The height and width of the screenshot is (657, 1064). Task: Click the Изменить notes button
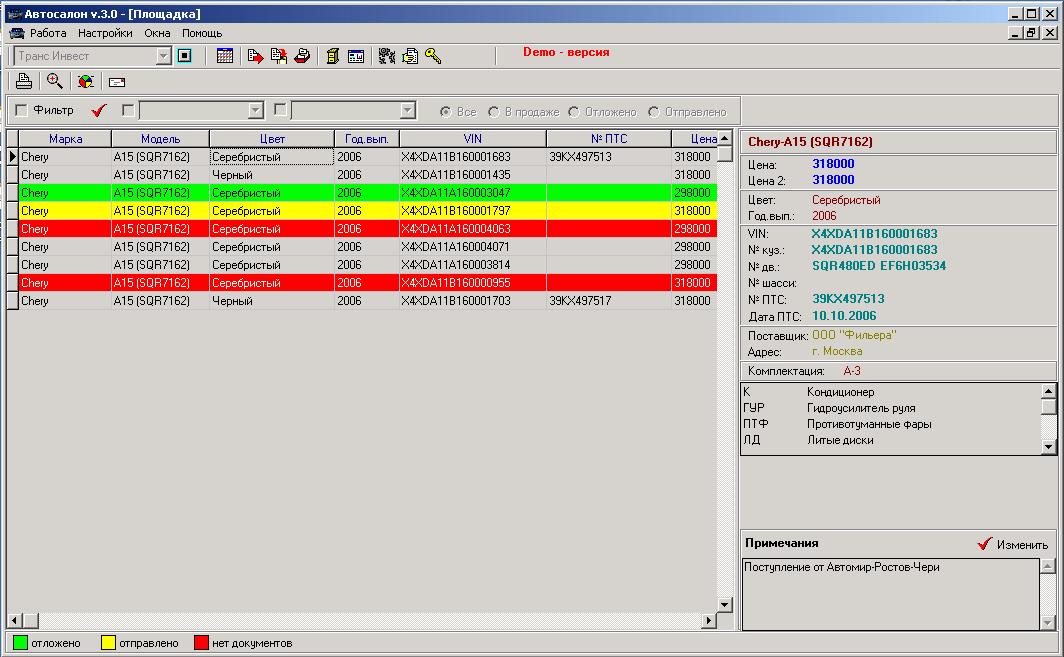pos(1013,544)
